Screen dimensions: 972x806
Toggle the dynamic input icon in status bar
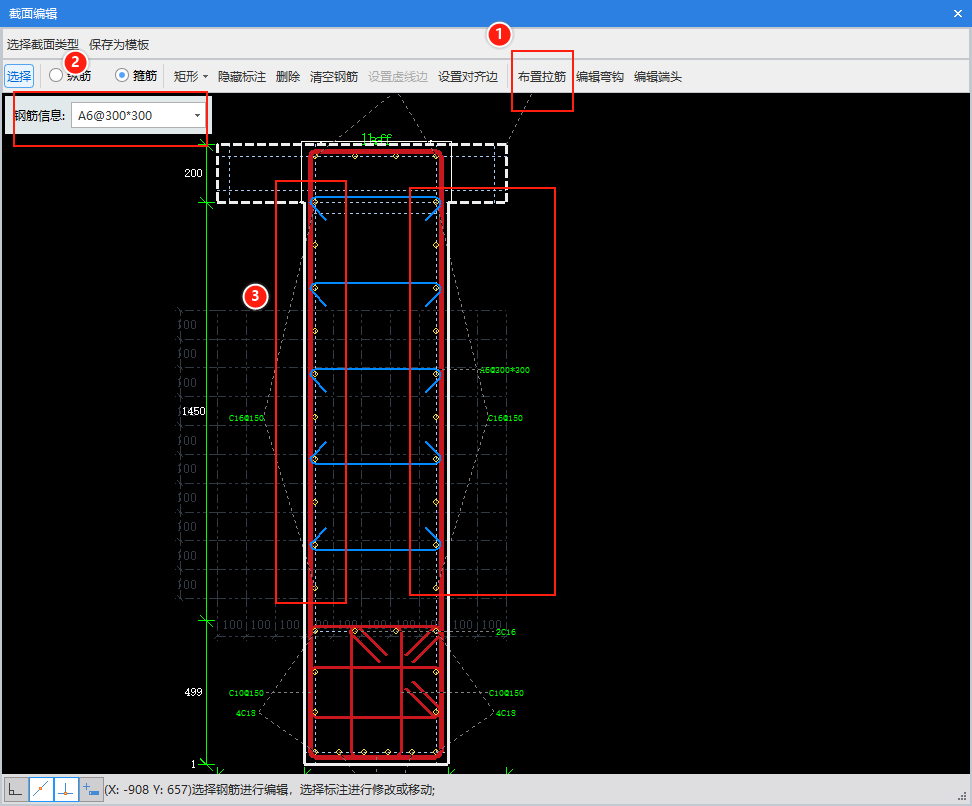(91, 789)
